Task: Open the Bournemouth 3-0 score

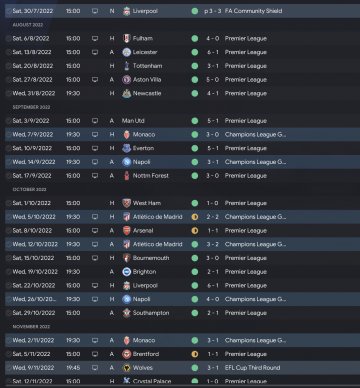Action: [213, 258]
